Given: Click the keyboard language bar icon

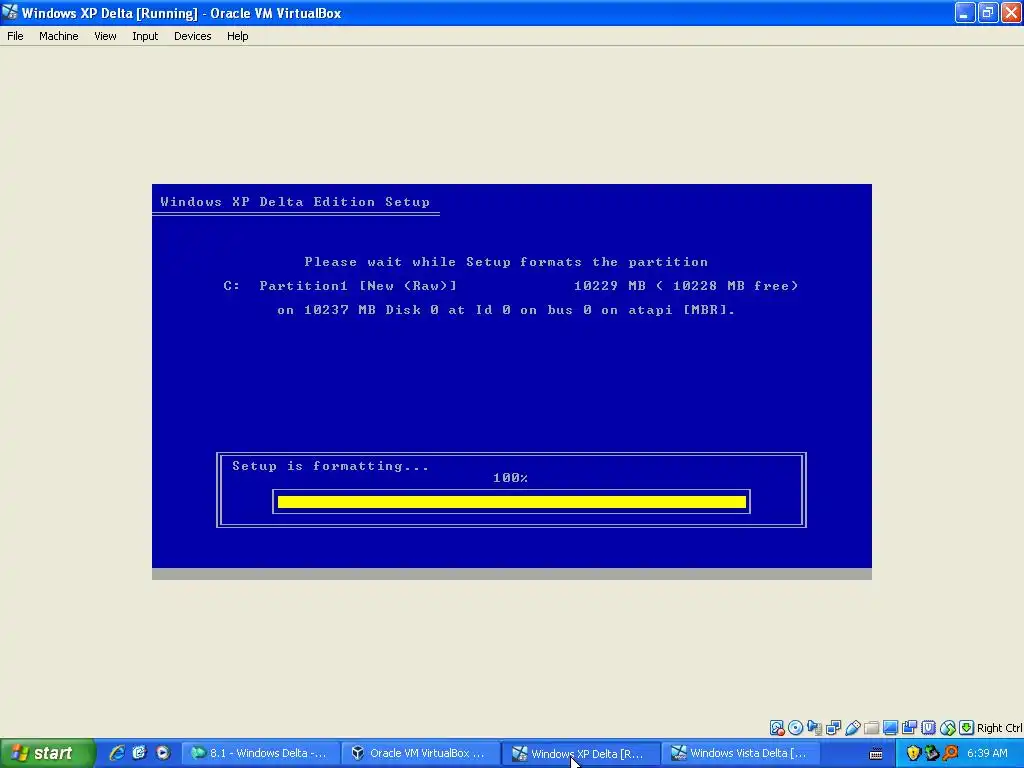Looking at the screenshot, I should (x=876, y=754).
